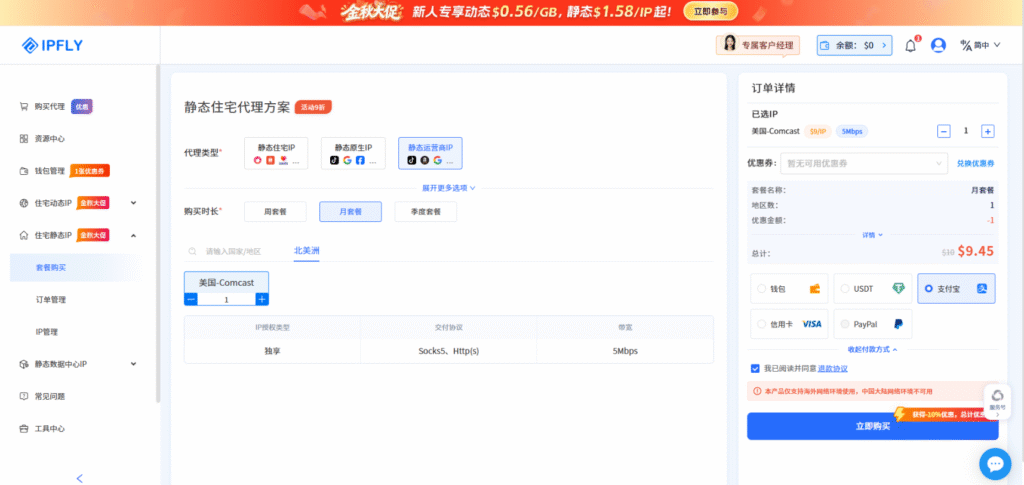Expand order 详情 details

872,235
